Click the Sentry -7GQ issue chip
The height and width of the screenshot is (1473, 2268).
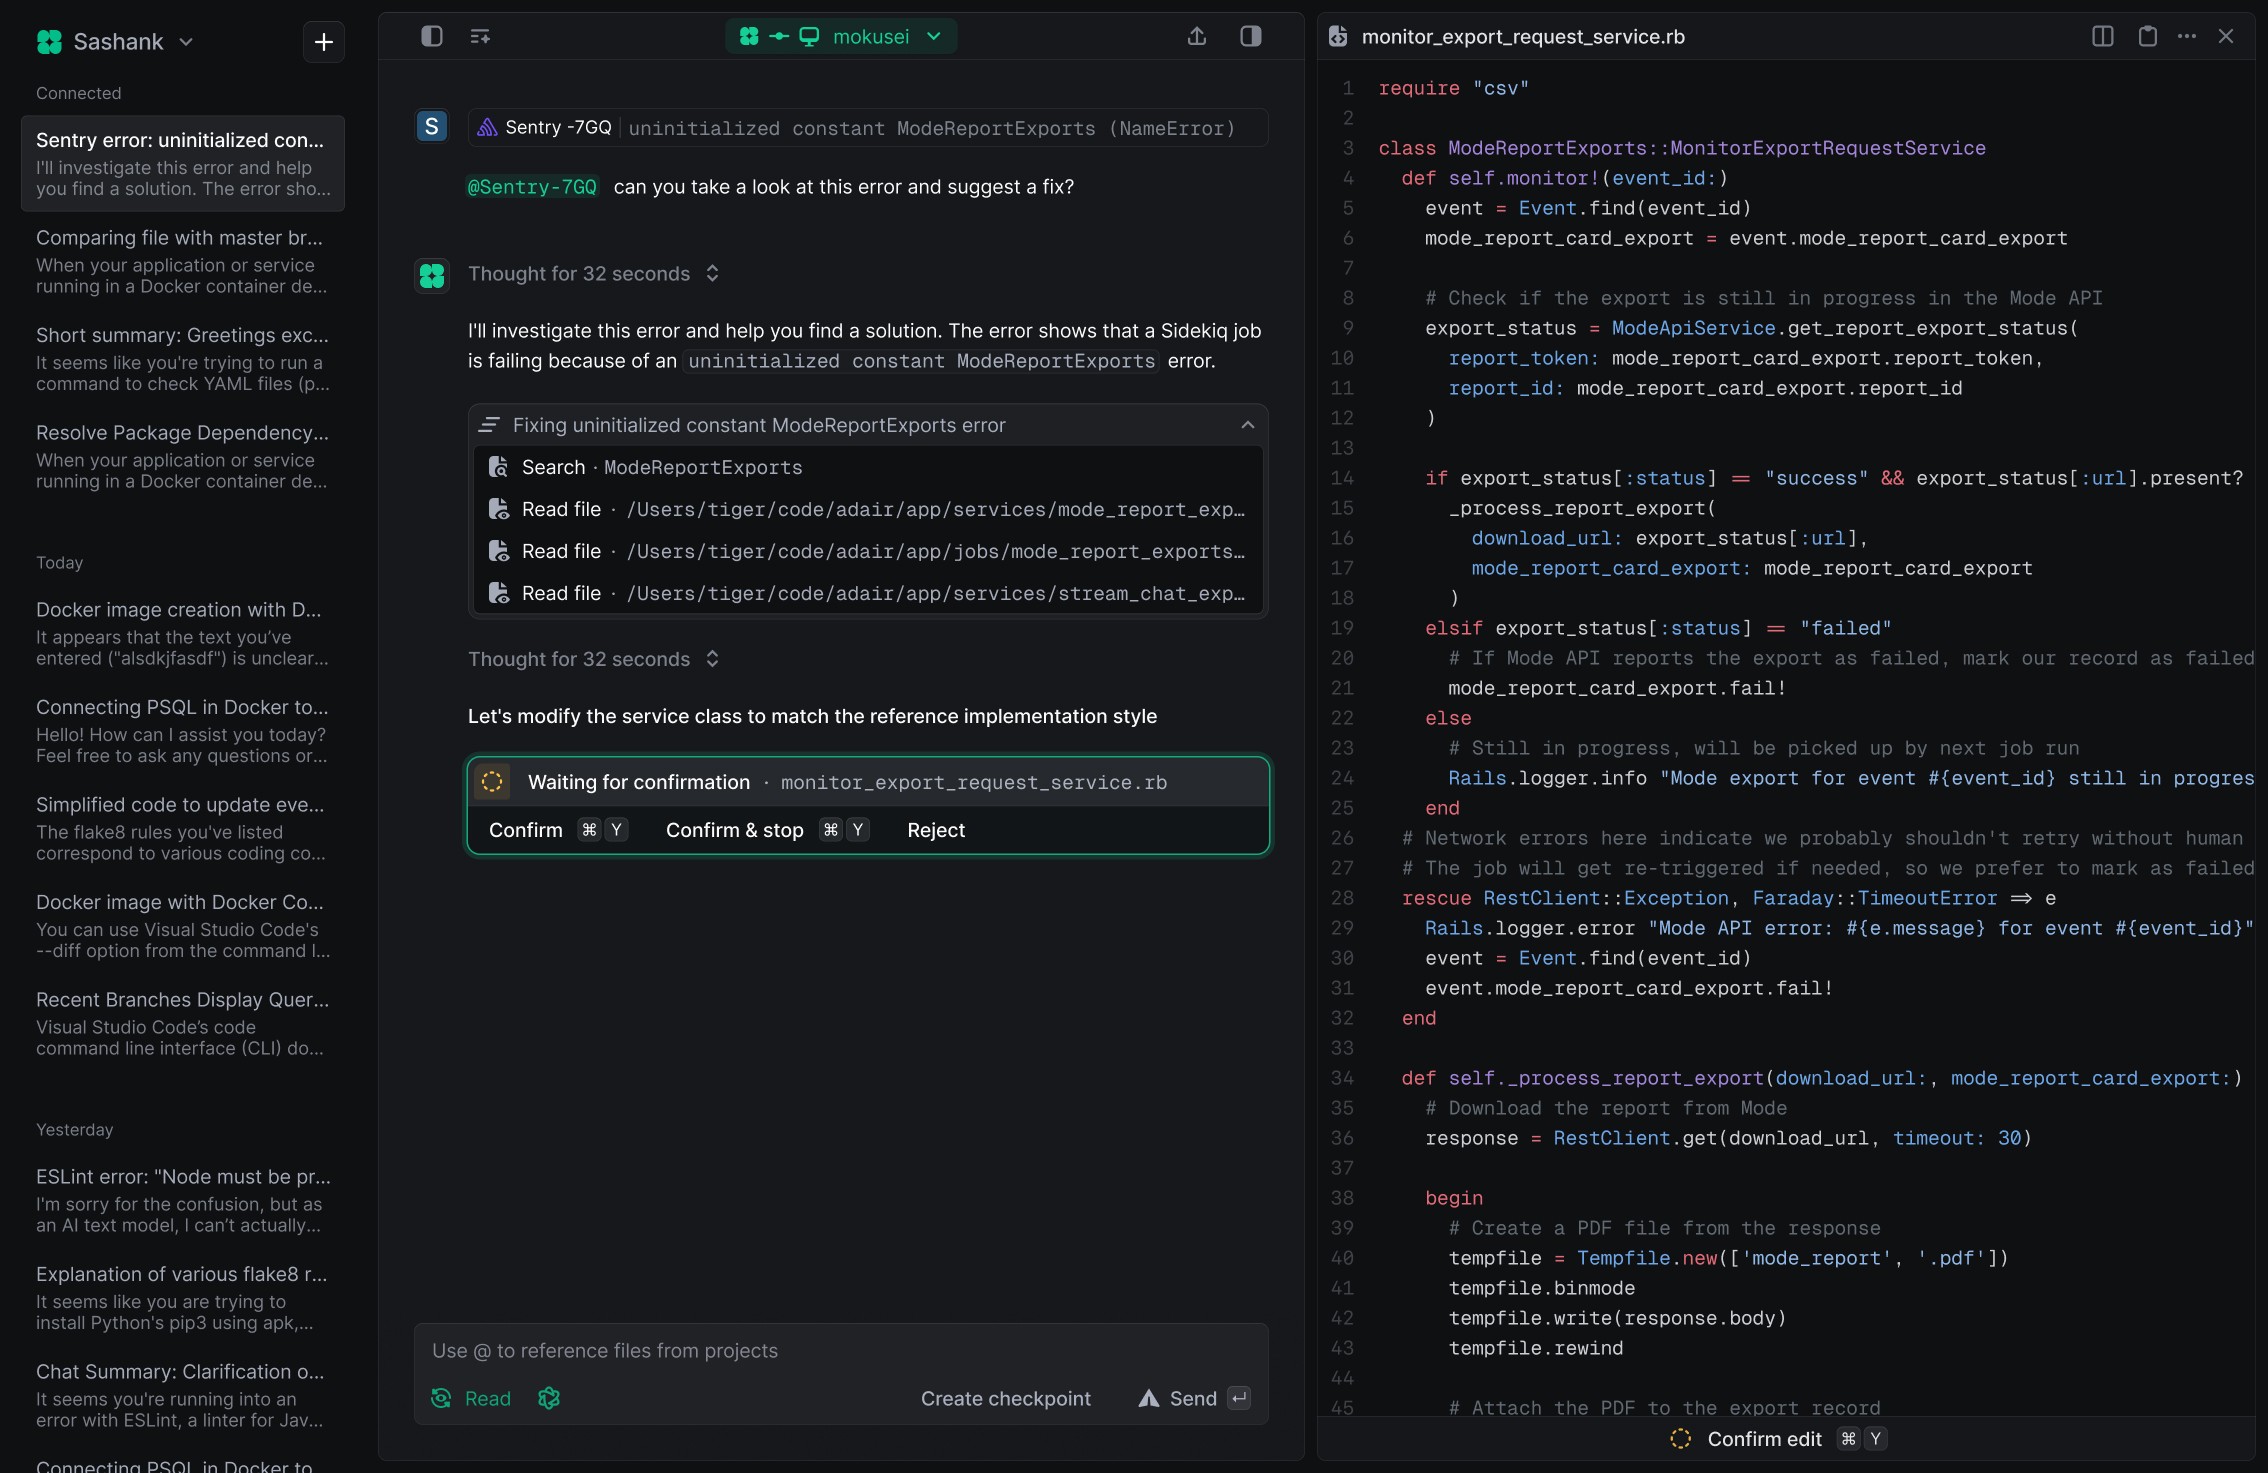pyautogui.click(x=868, y=128)
